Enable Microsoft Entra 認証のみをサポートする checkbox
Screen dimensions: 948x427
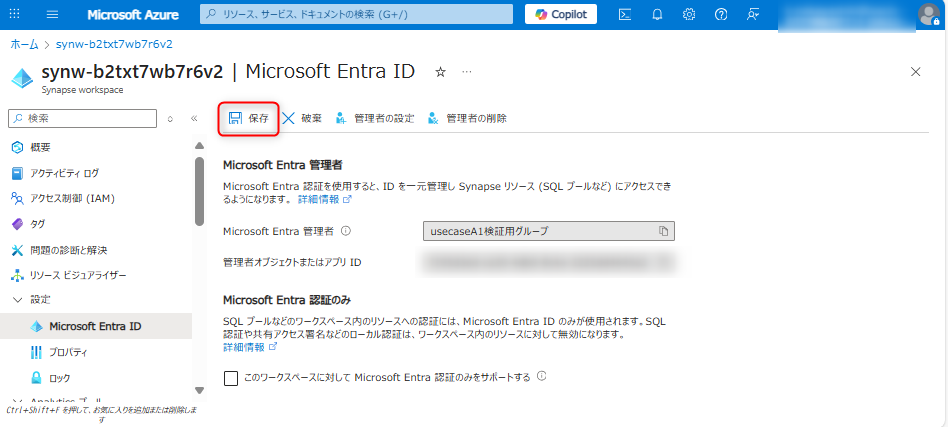pos(230,379)
